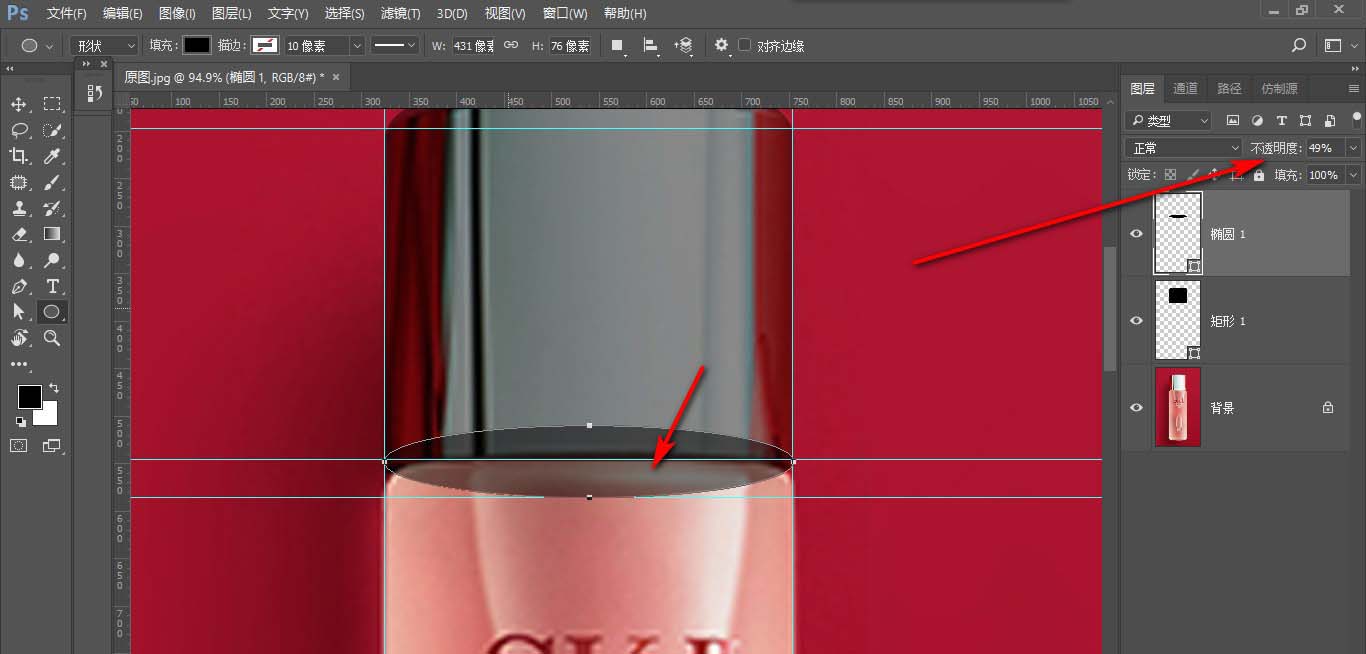Toggle Quick Mask mode
This screenshot has height=654, width=1366.
[x=19, y=445]
